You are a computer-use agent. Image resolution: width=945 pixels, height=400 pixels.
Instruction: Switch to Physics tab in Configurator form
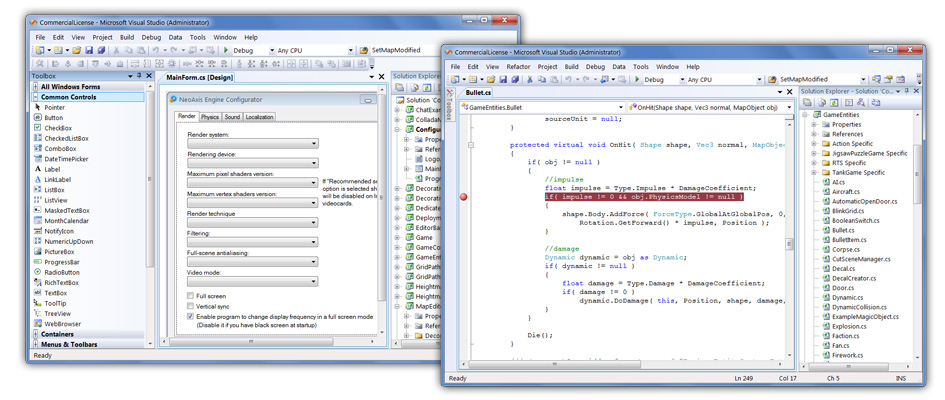pyautogui.click(x=210, y=117)
